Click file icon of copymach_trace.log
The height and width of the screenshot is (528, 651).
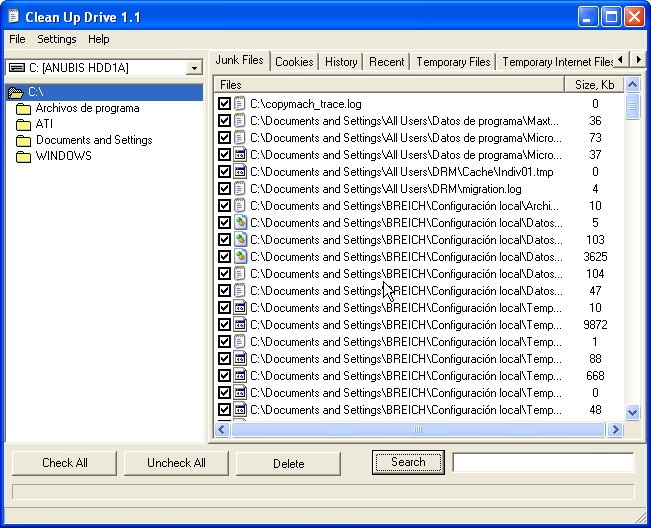pos(240,104)
